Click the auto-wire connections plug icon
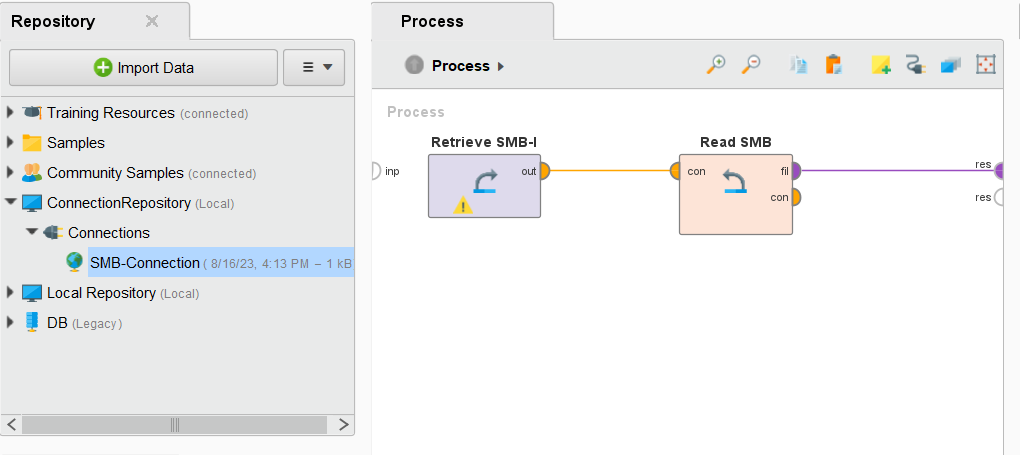The width and height of the screenshot is (1020, 455). coord(915,65)
